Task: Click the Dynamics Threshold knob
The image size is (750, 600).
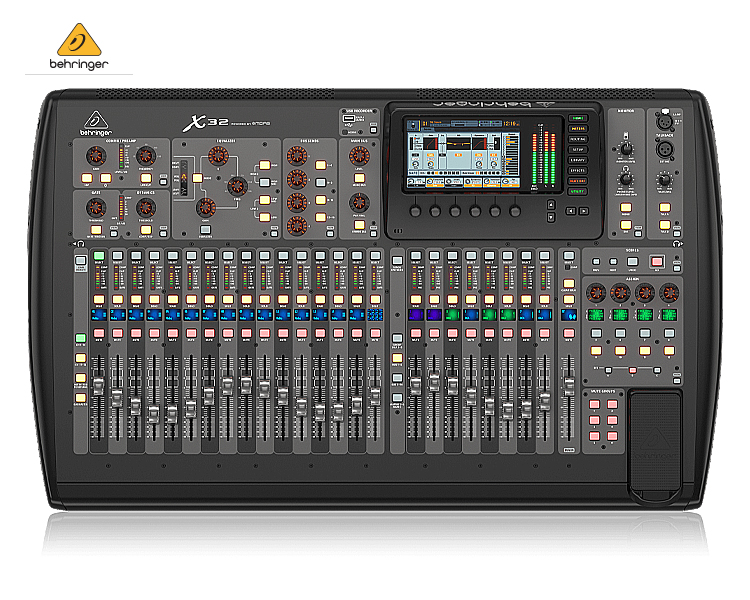Action: pyautogui.click(x=146, y=208)
